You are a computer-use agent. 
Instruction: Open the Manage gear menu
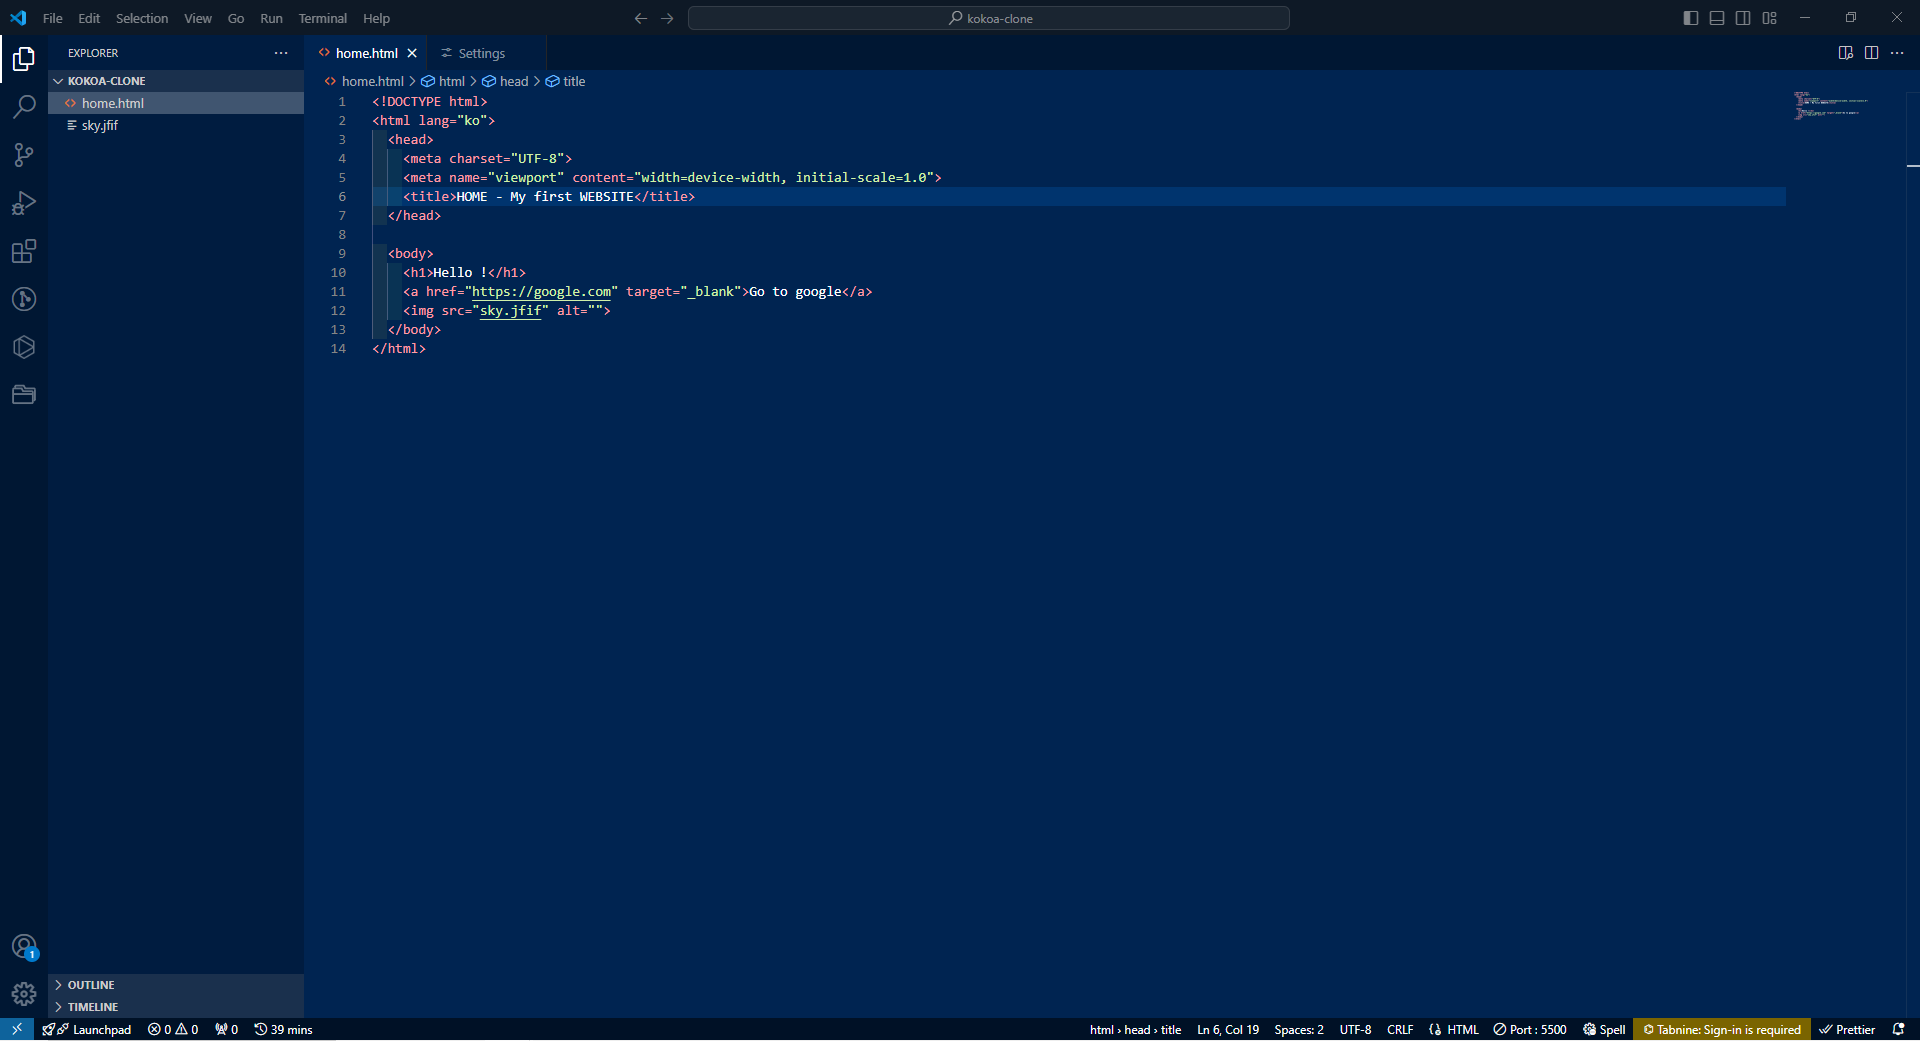(x=24, y=994)
